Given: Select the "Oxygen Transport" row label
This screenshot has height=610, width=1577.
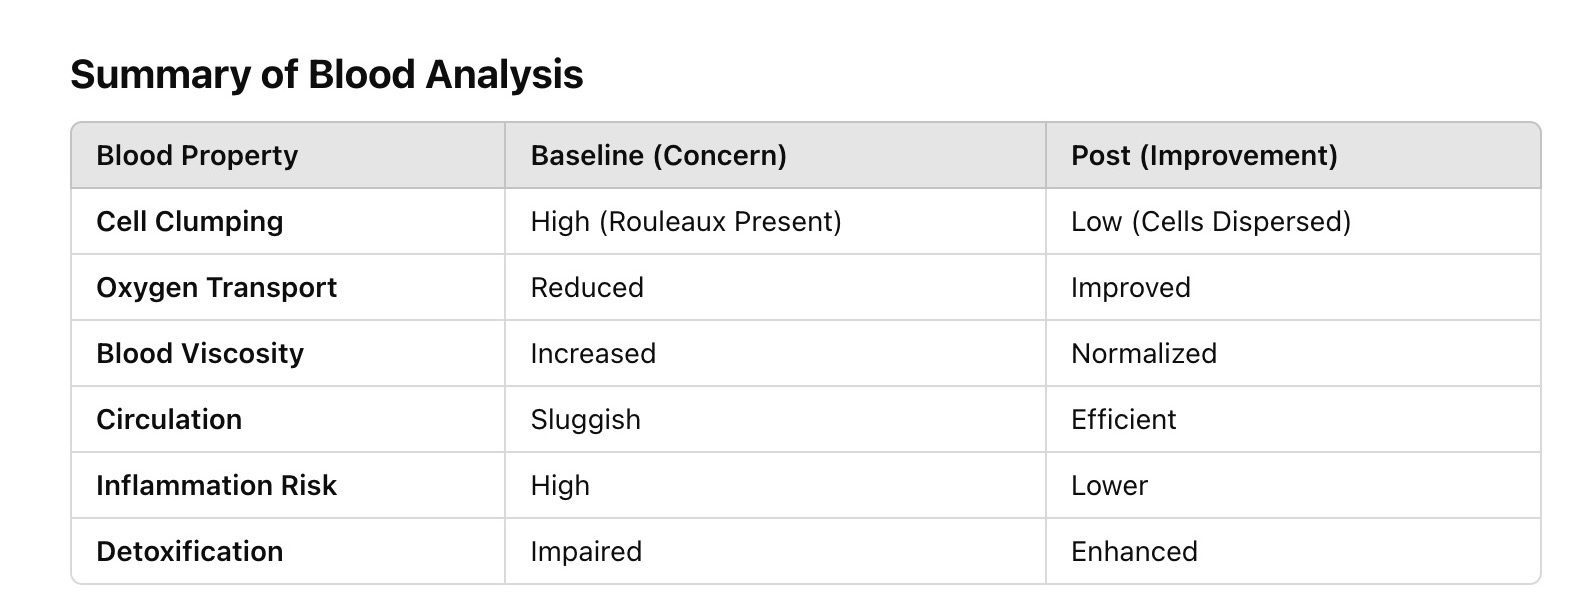Looking at the screenshot, I should pyautogui.click(x=216, y=288).
